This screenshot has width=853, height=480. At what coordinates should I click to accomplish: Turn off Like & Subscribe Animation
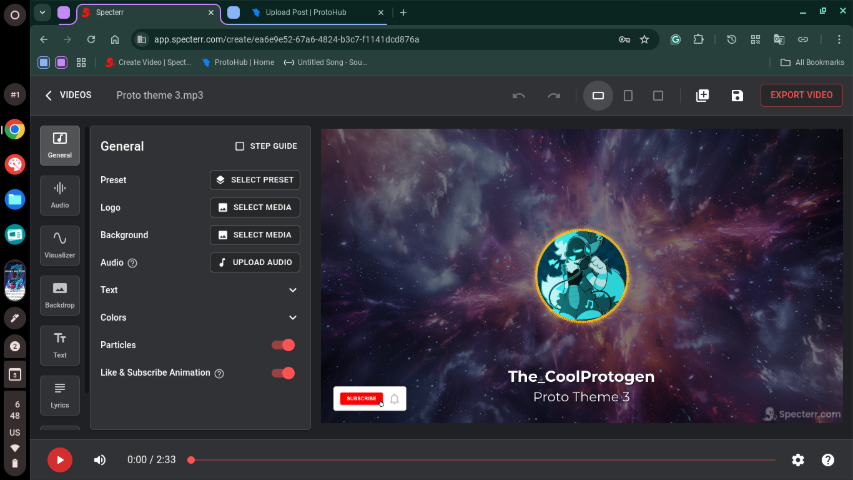click(x=283, y=373)
